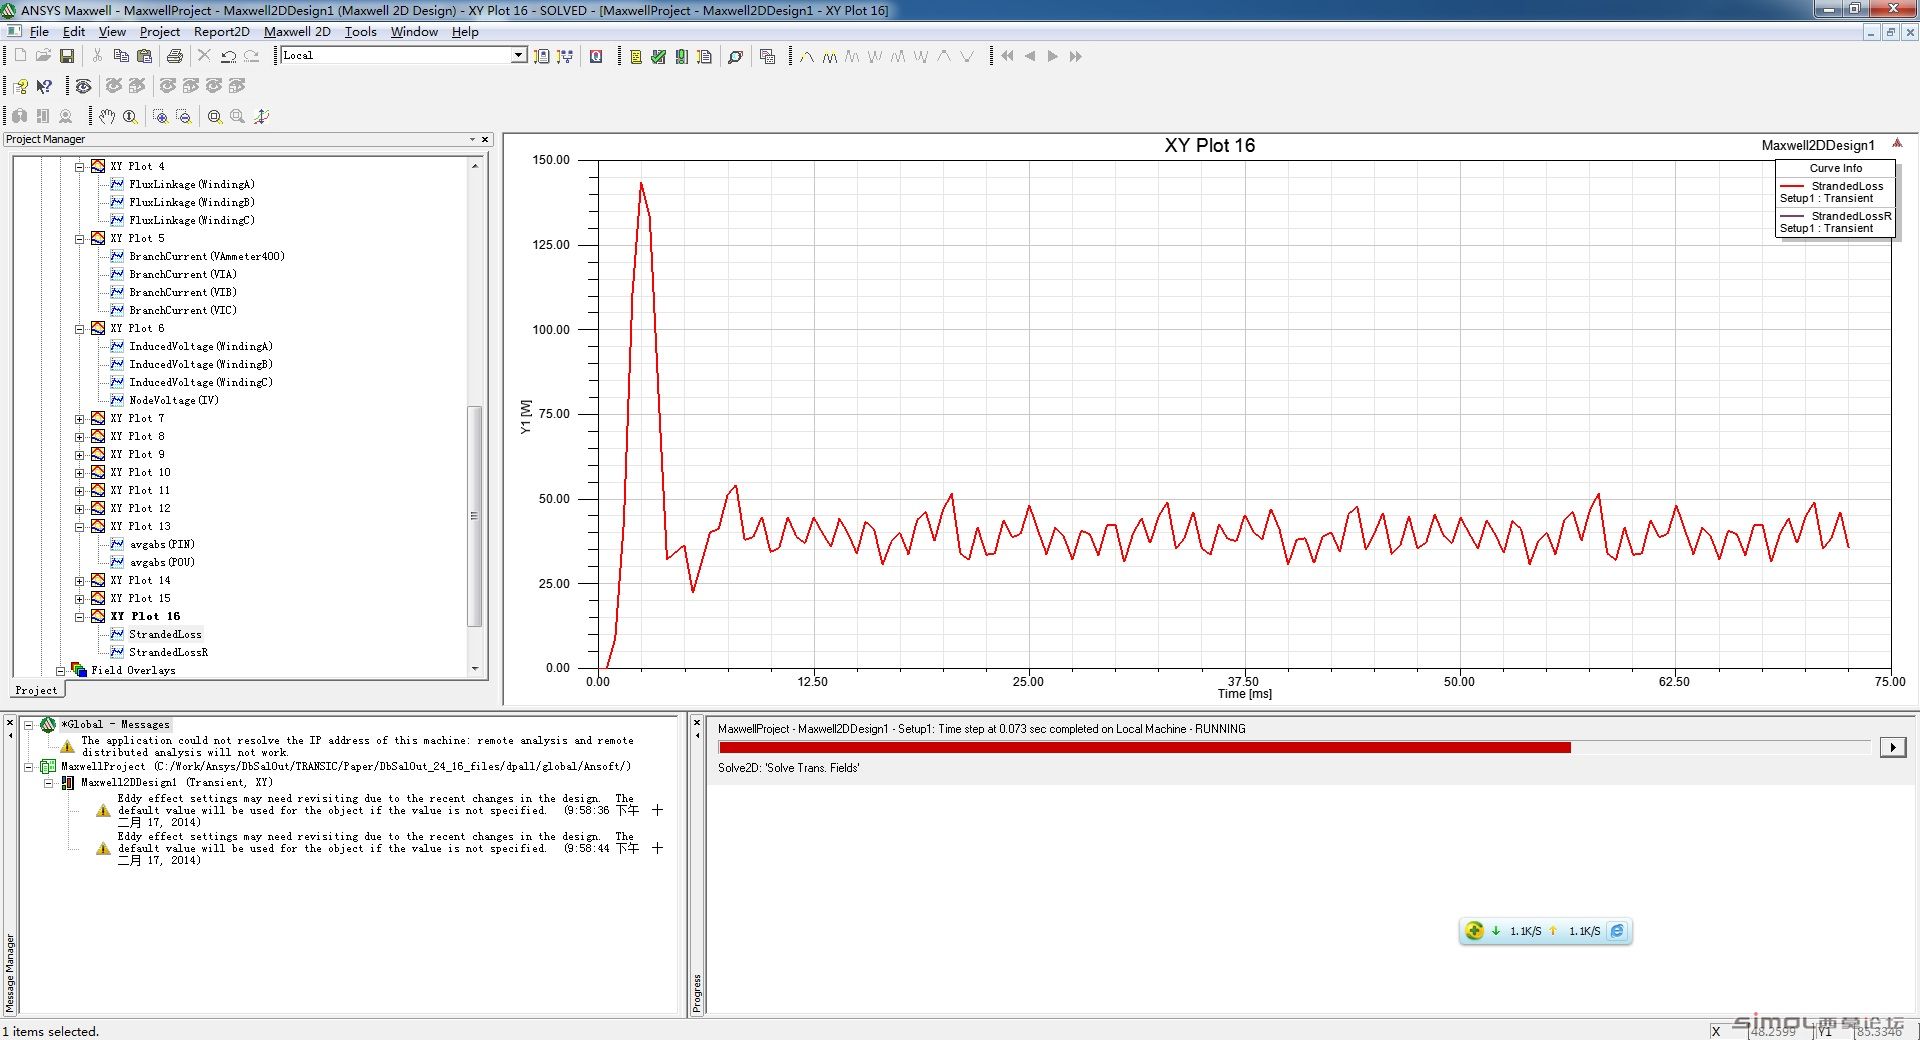Select StrandedLossR trace in project tree
This screenshot has width=1920, height=1040.
168,652
